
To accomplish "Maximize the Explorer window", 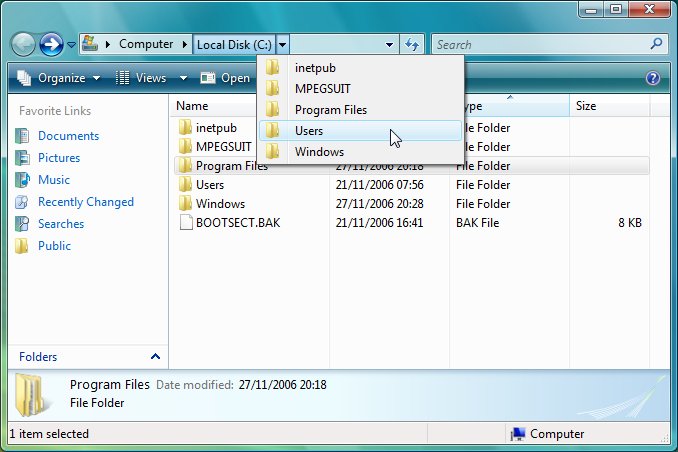I will (616, 10).
